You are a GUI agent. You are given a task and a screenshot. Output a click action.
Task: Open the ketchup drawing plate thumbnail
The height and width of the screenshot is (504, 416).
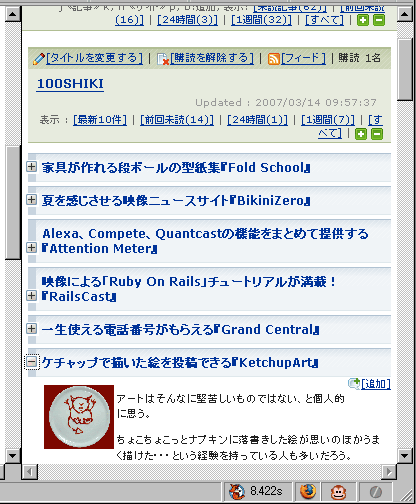click(79, 417)
